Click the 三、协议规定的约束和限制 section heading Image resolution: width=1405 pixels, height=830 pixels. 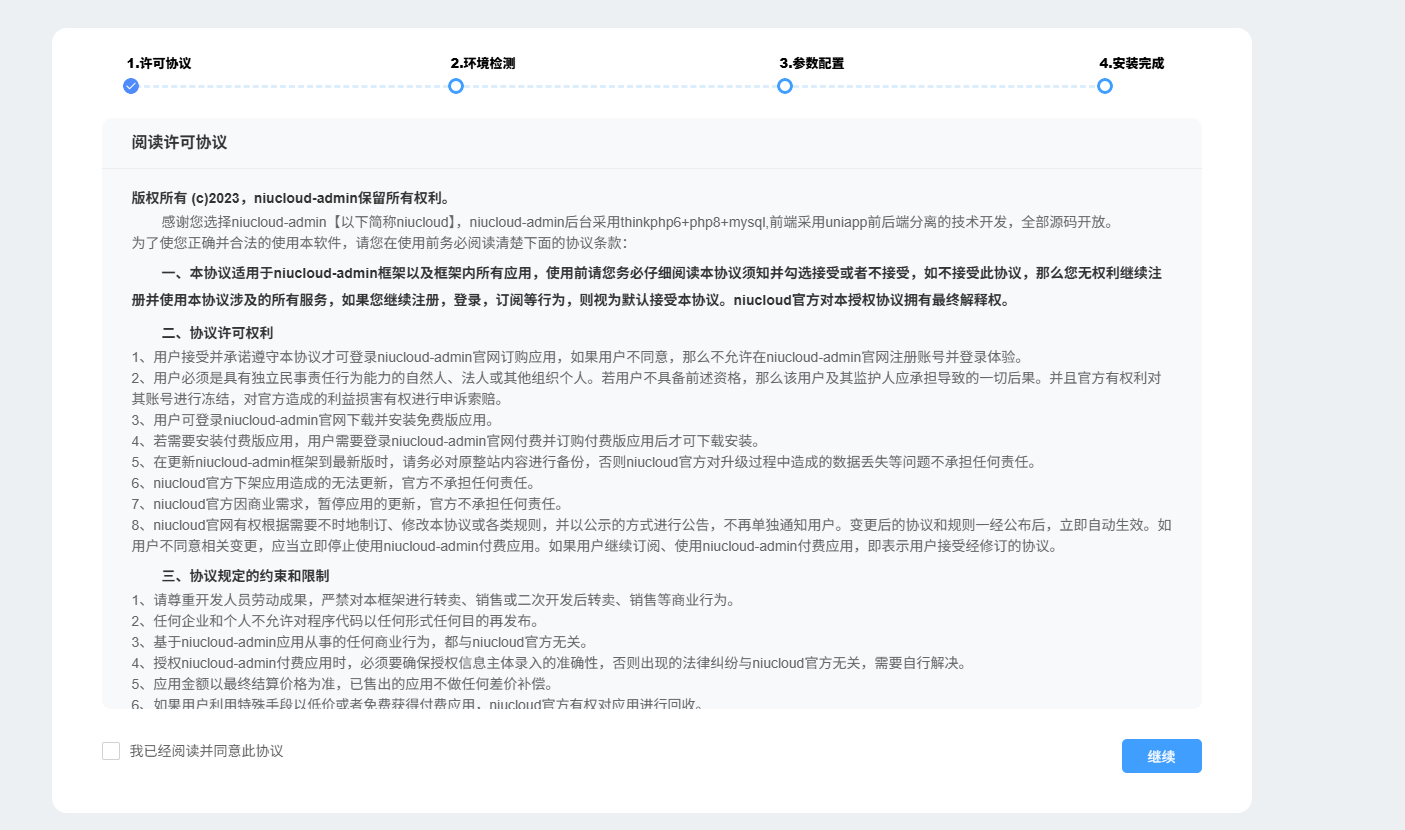245,576
